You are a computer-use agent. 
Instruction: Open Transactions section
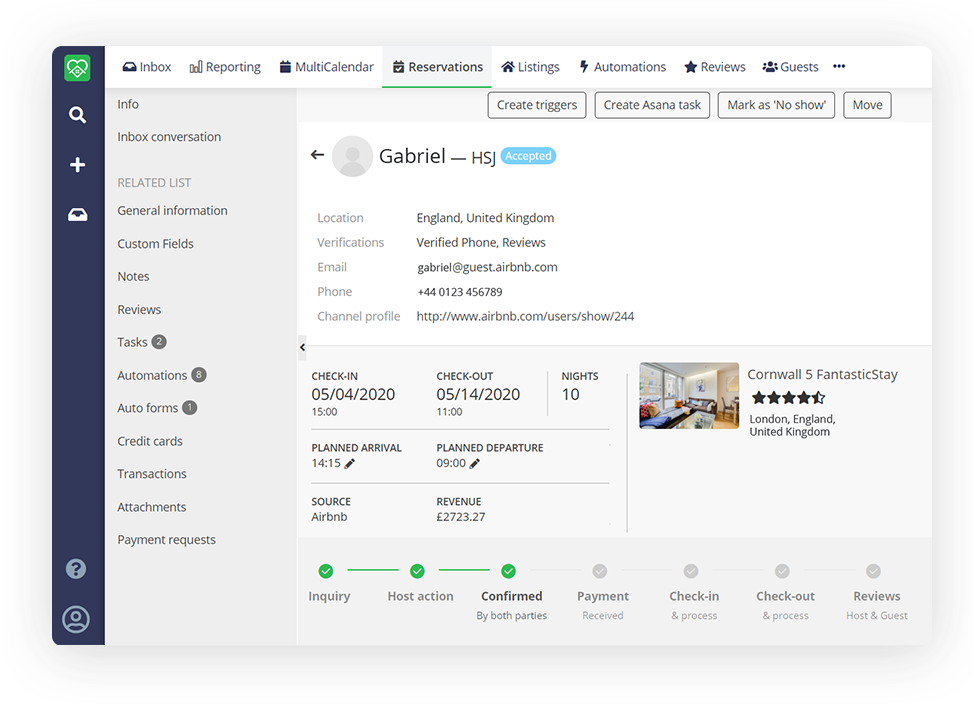click(x=151, y=474)
